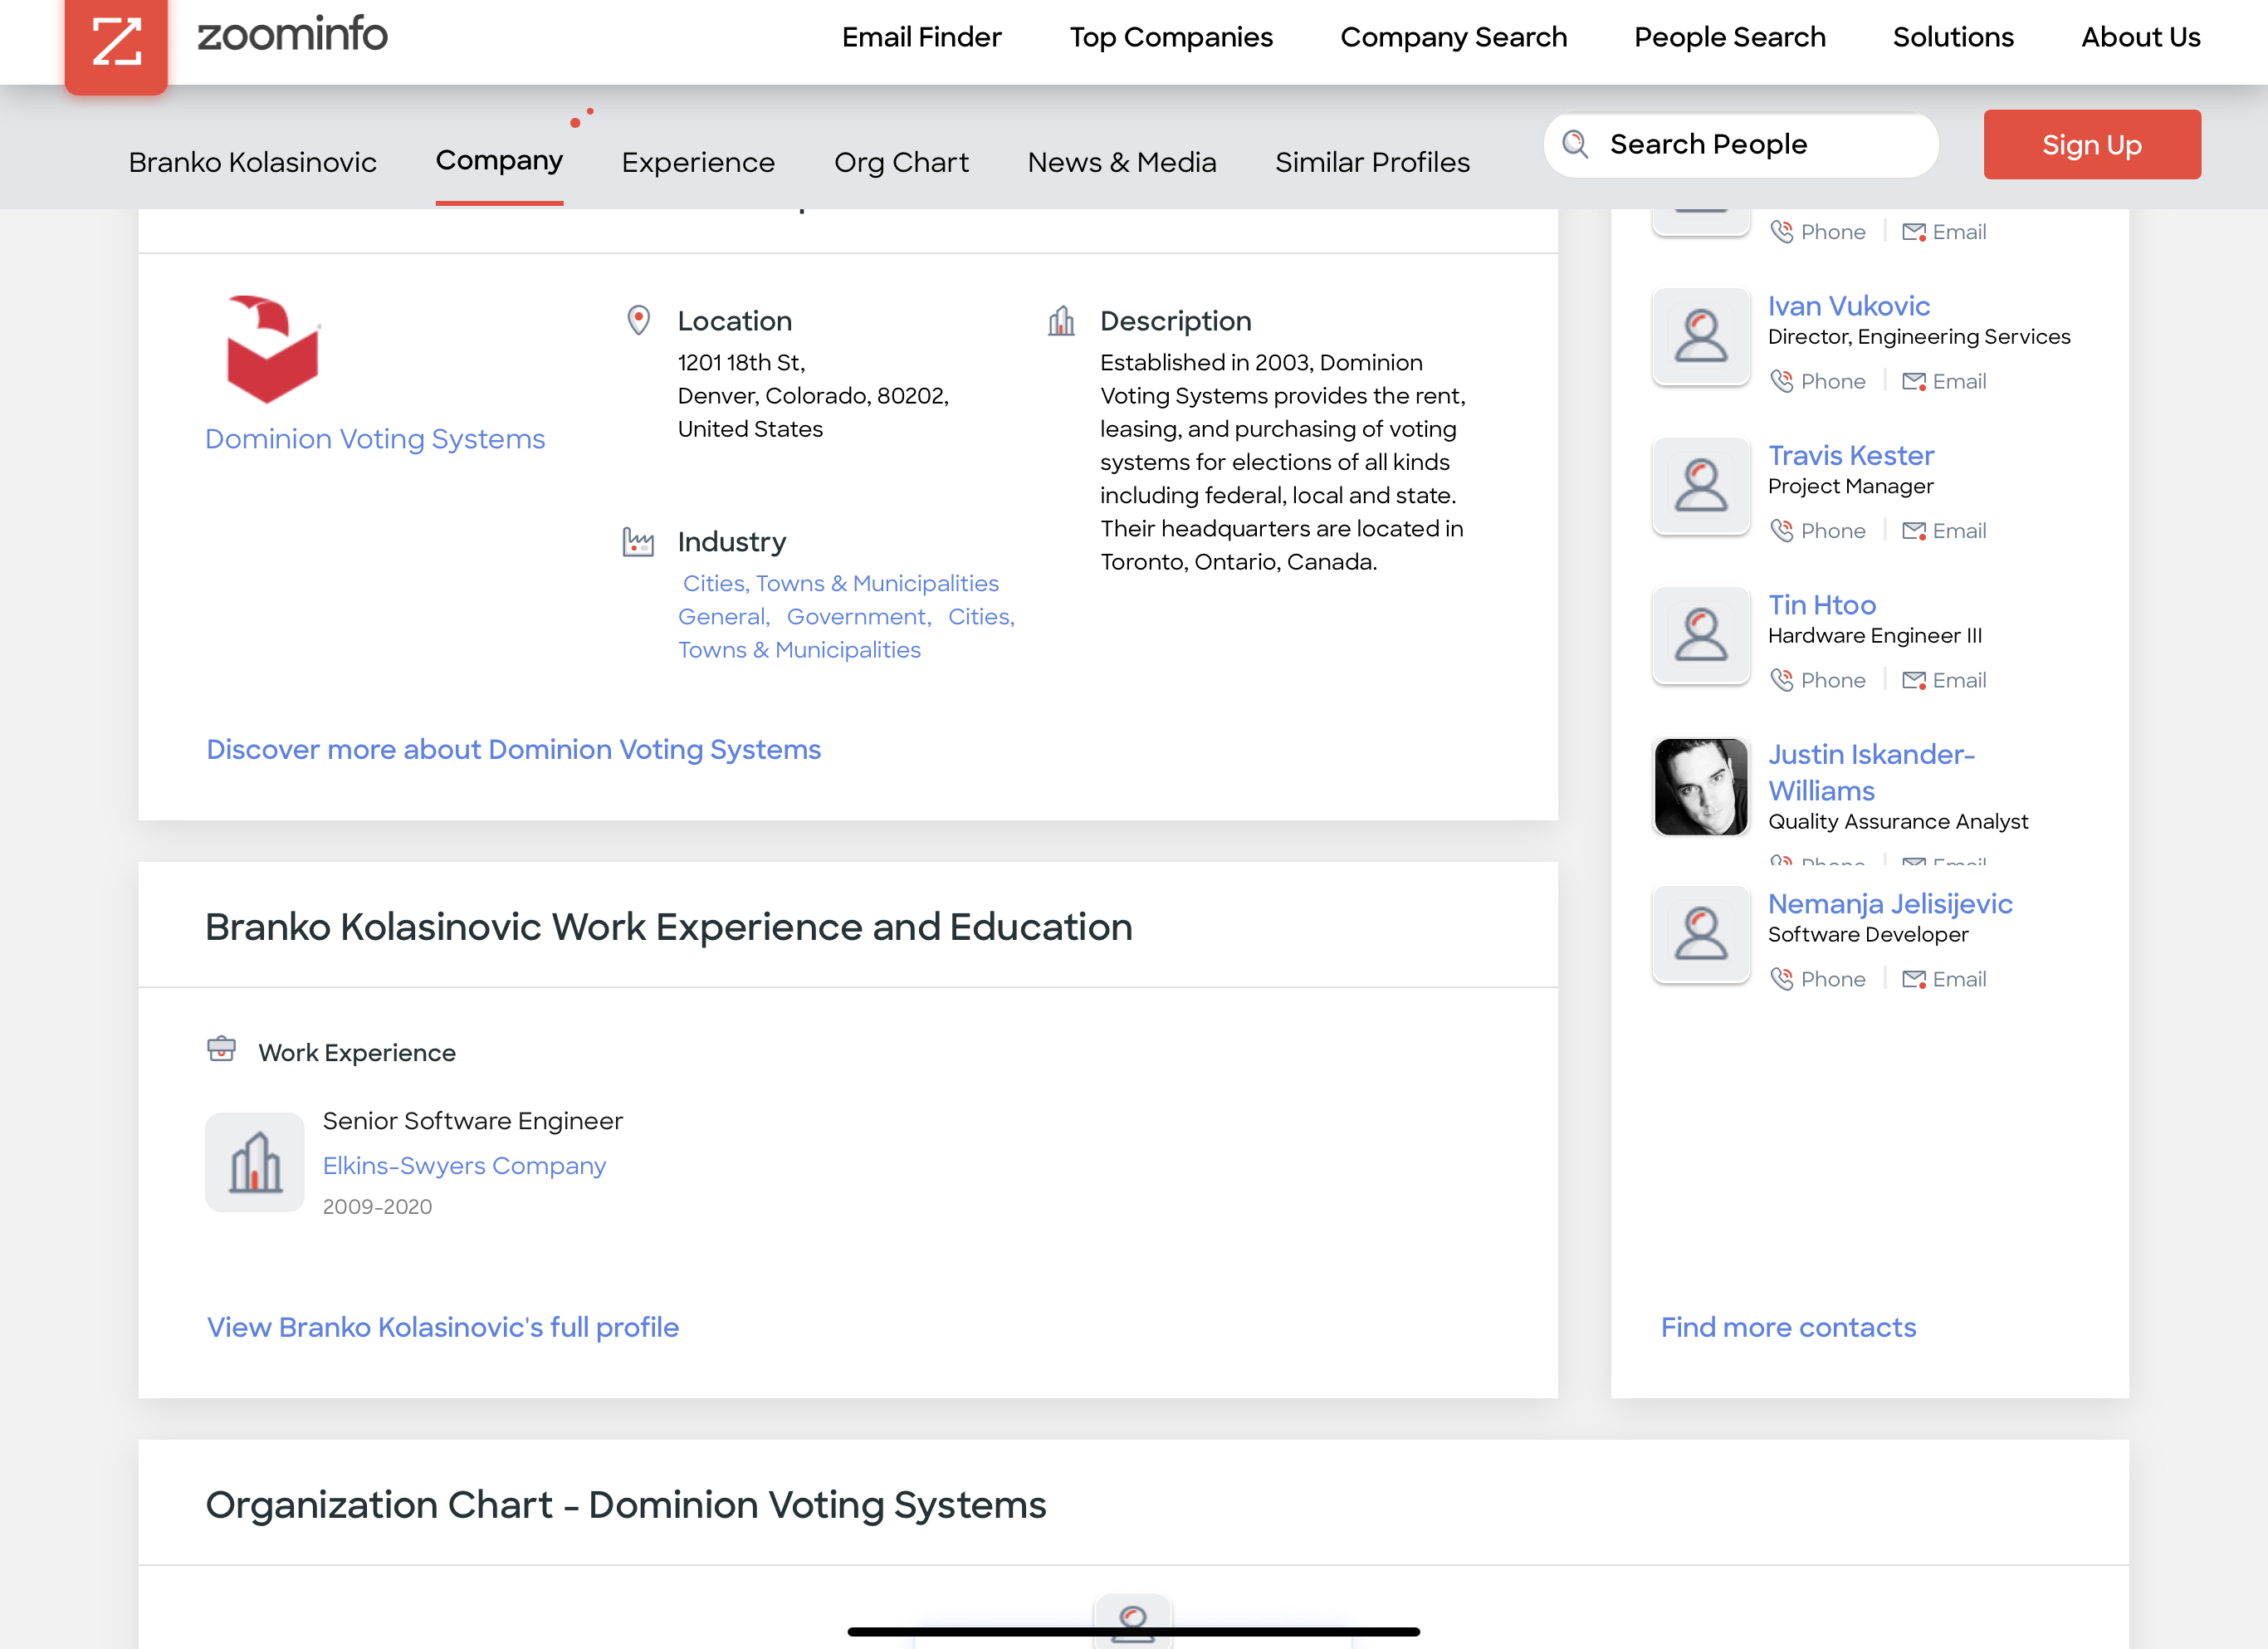Click Email link under Ivan Vukovic
Image resolution: width=2268 pixels, height=1649 pixels.
coord(1958,381)
